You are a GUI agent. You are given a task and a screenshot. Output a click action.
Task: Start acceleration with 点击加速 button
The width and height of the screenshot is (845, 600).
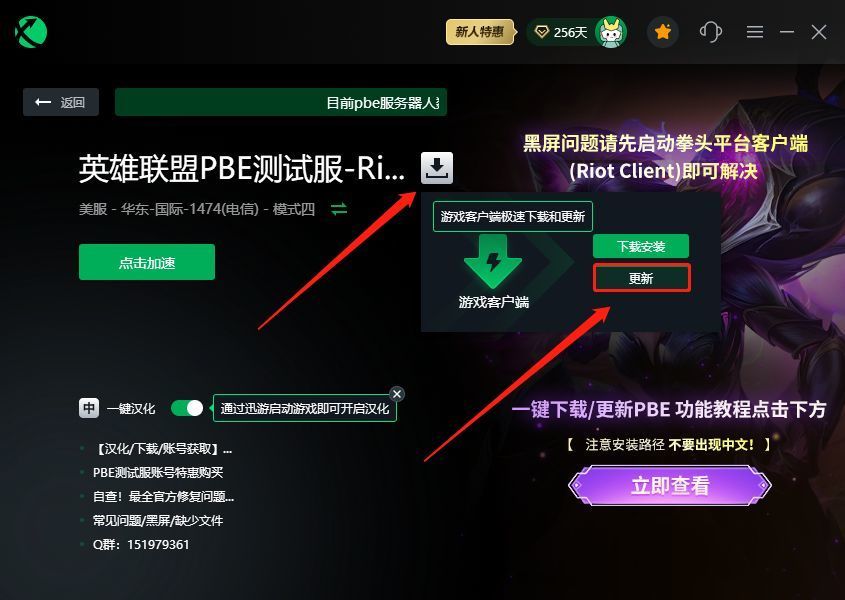point(147,262)
